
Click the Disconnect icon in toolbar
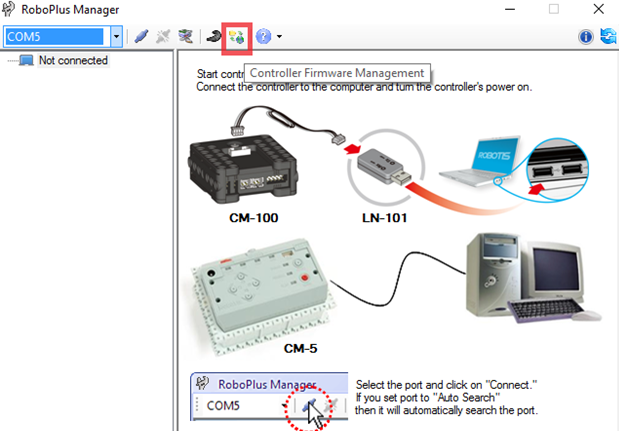[163, 36]
